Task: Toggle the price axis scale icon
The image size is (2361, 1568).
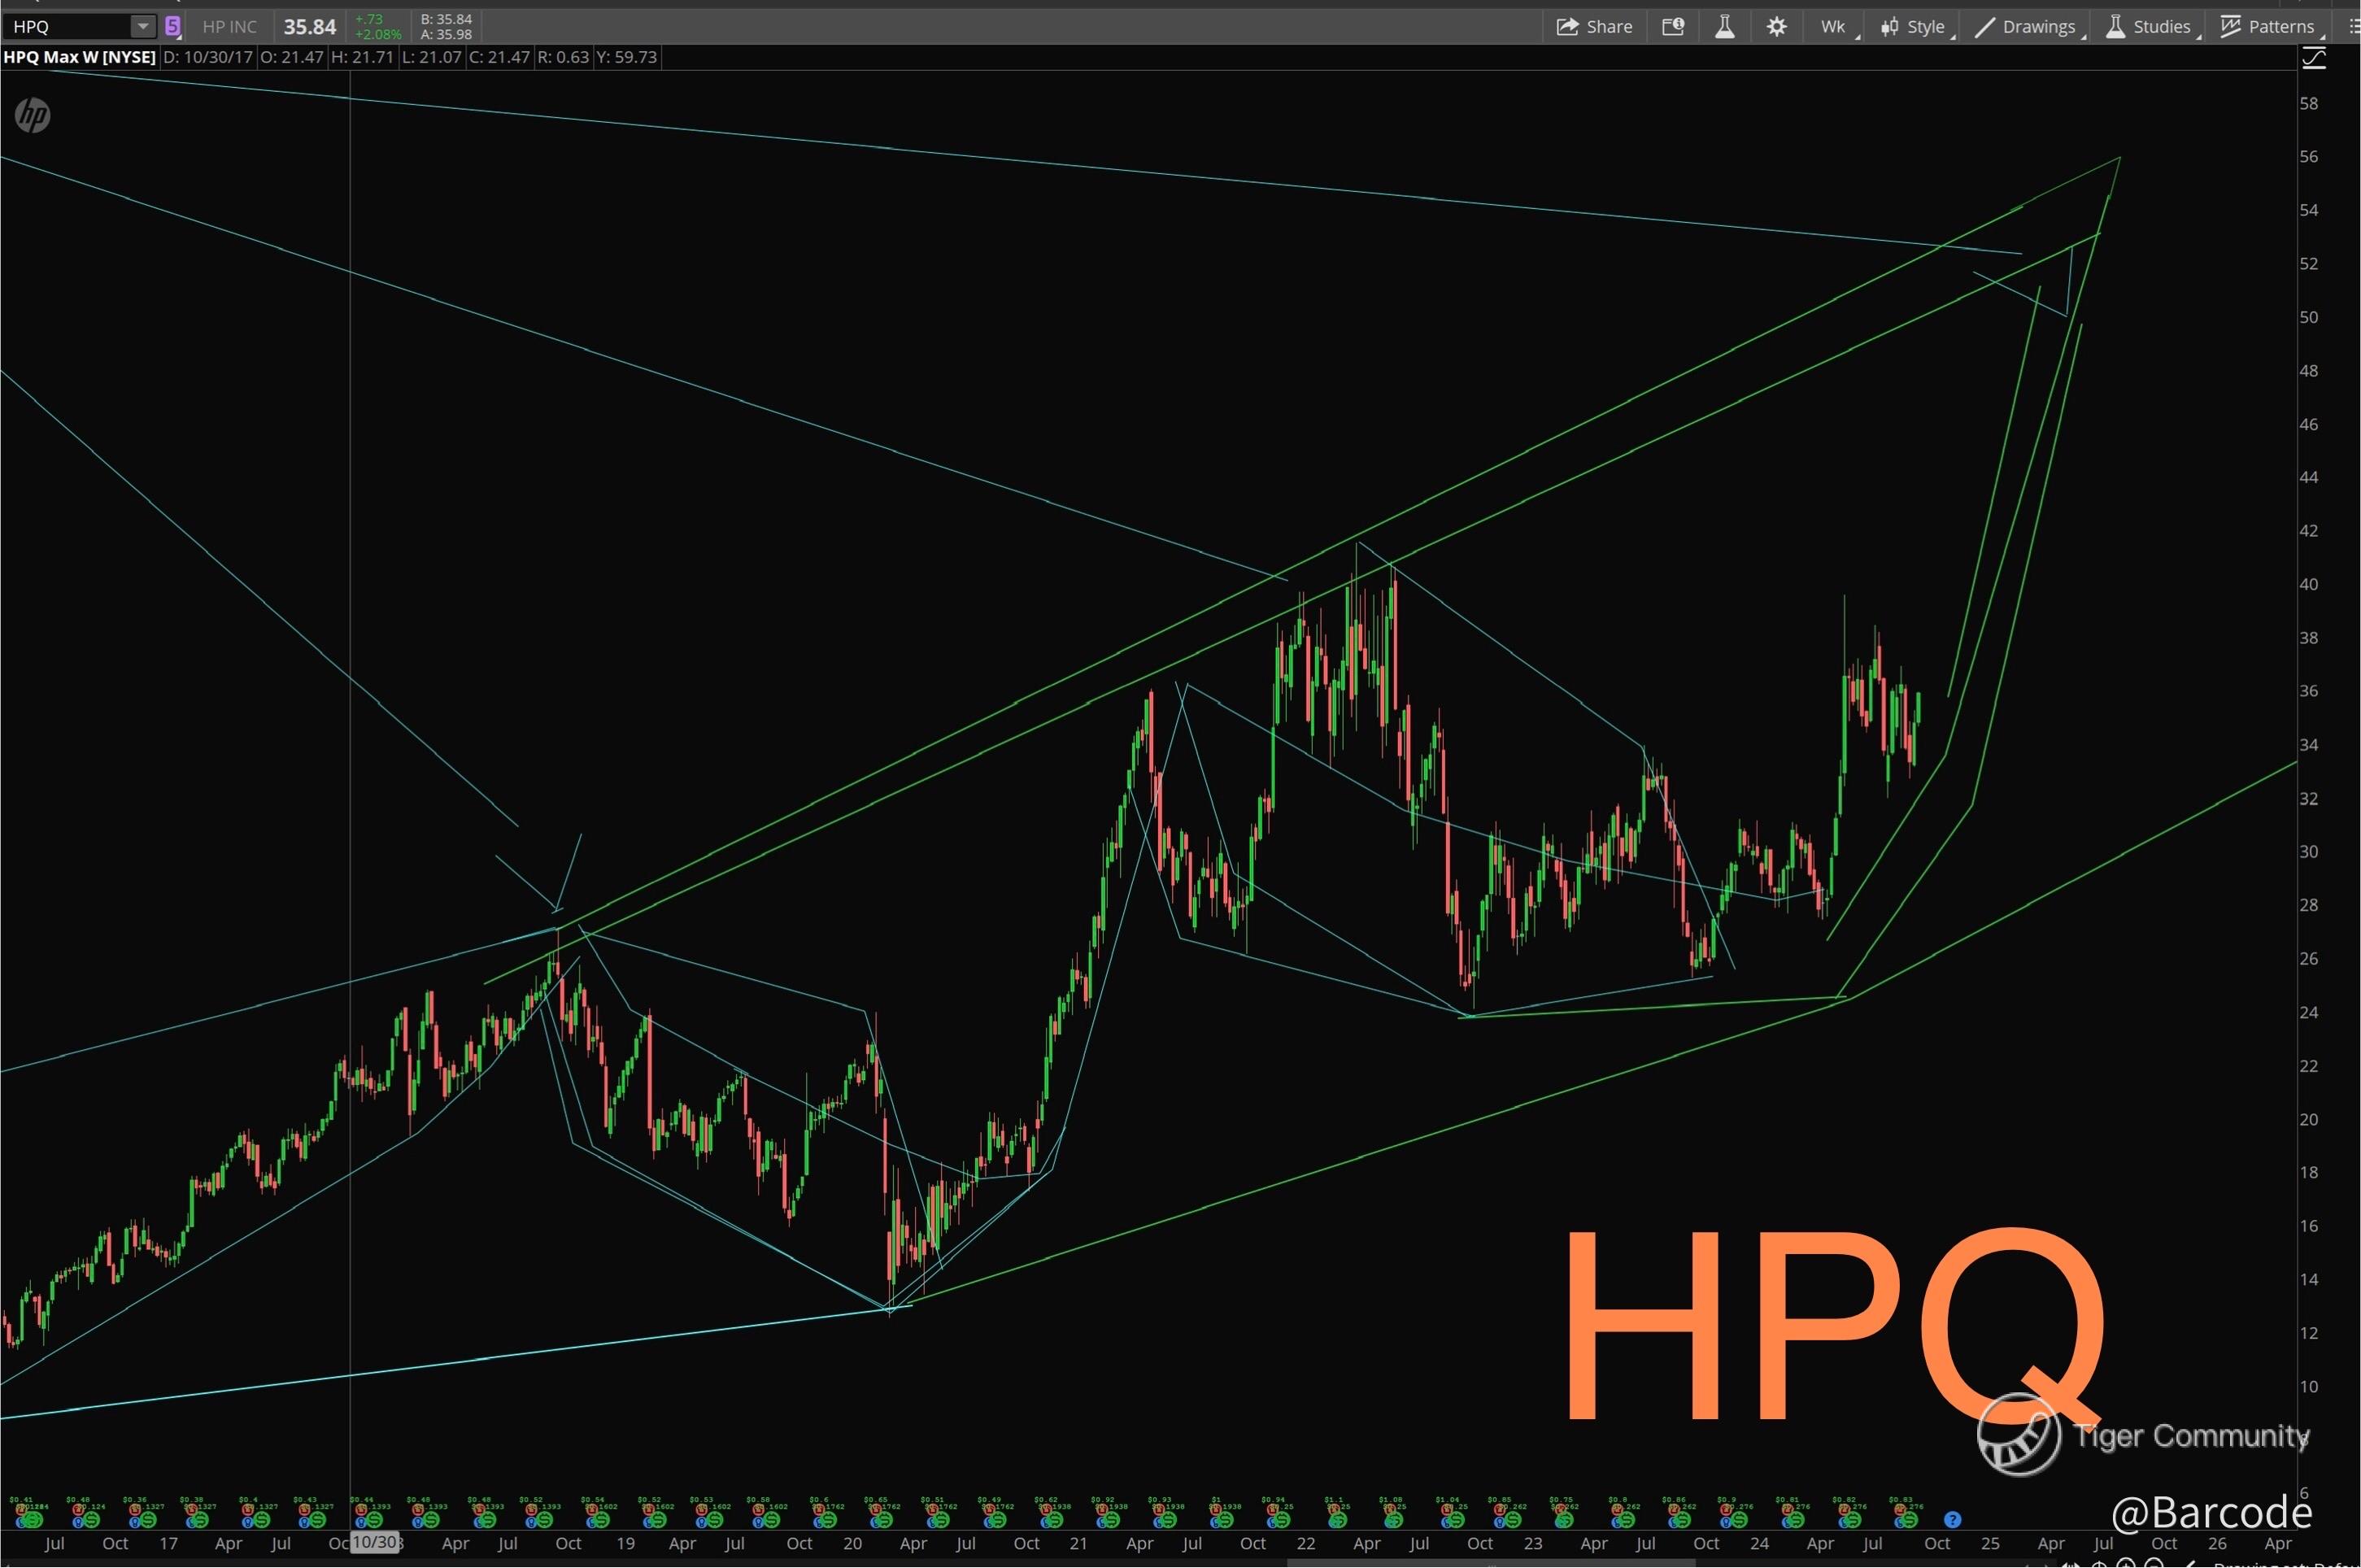Action: [2314, 59]
